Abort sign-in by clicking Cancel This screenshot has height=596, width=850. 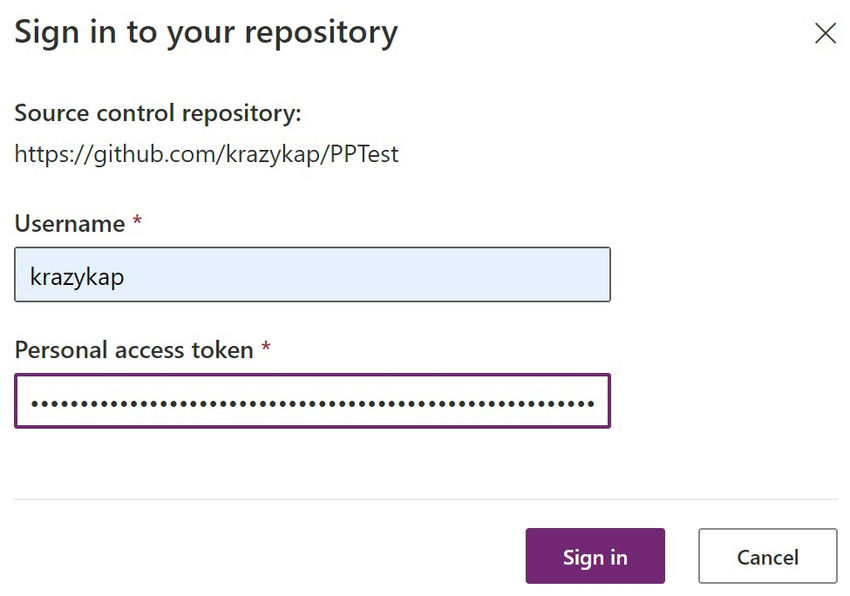click(x=767, y=557)
